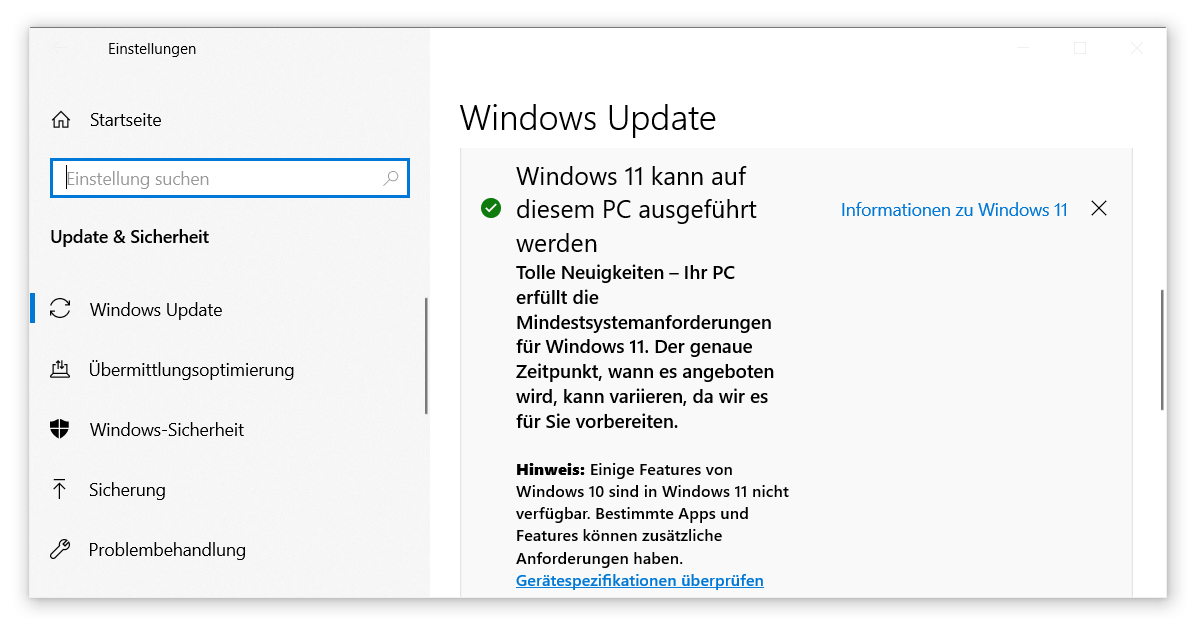Select Sicherung from the sidebar

(128, 489)
